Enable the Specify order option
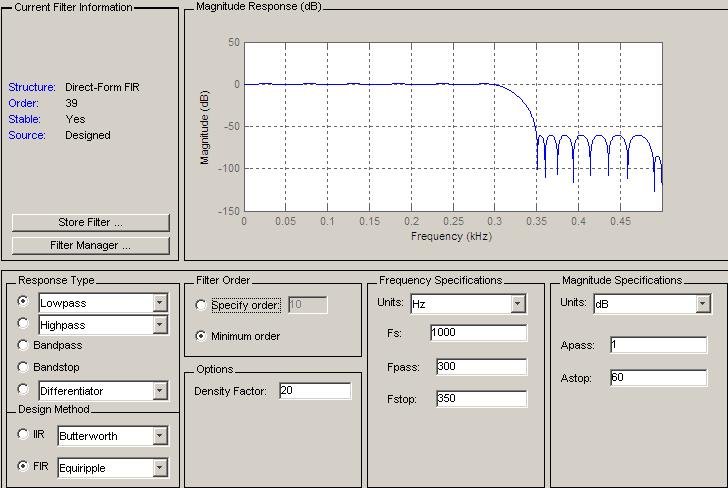This screenshot has height=488, width=728. pyautogui.click(x=202, y=305)
